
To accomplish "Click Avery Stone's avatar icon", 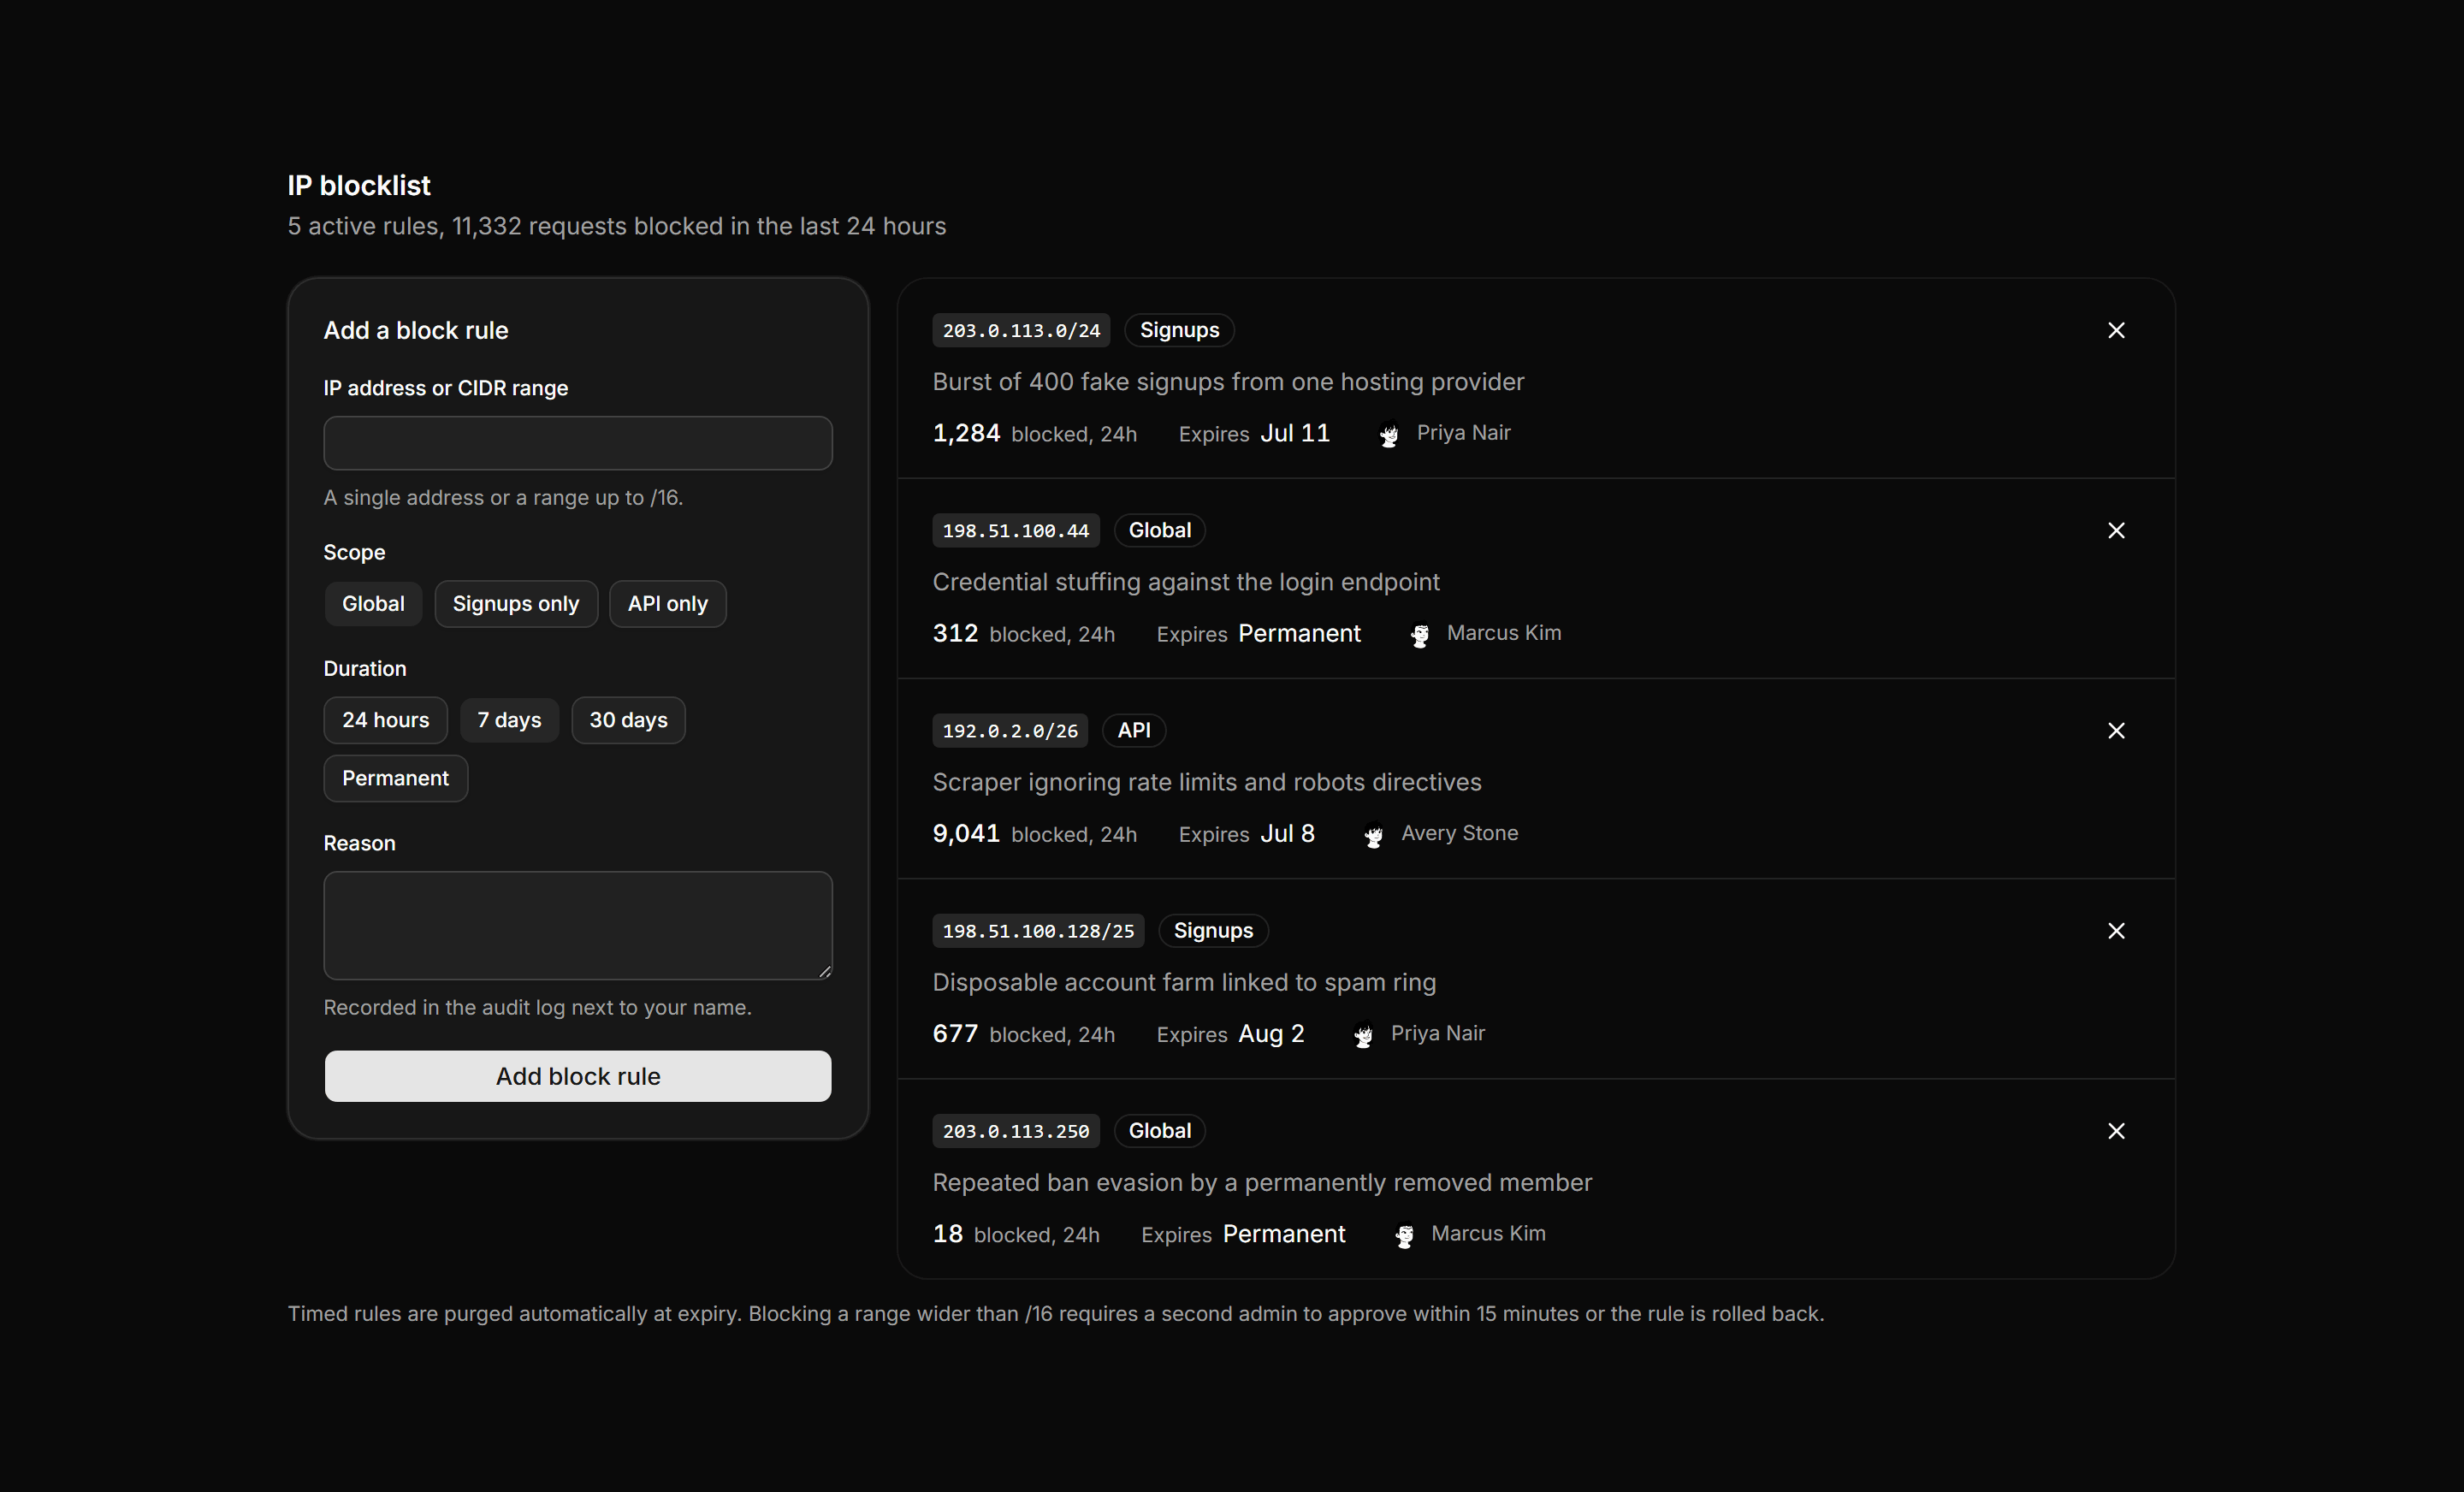I will click(1374, 834).
